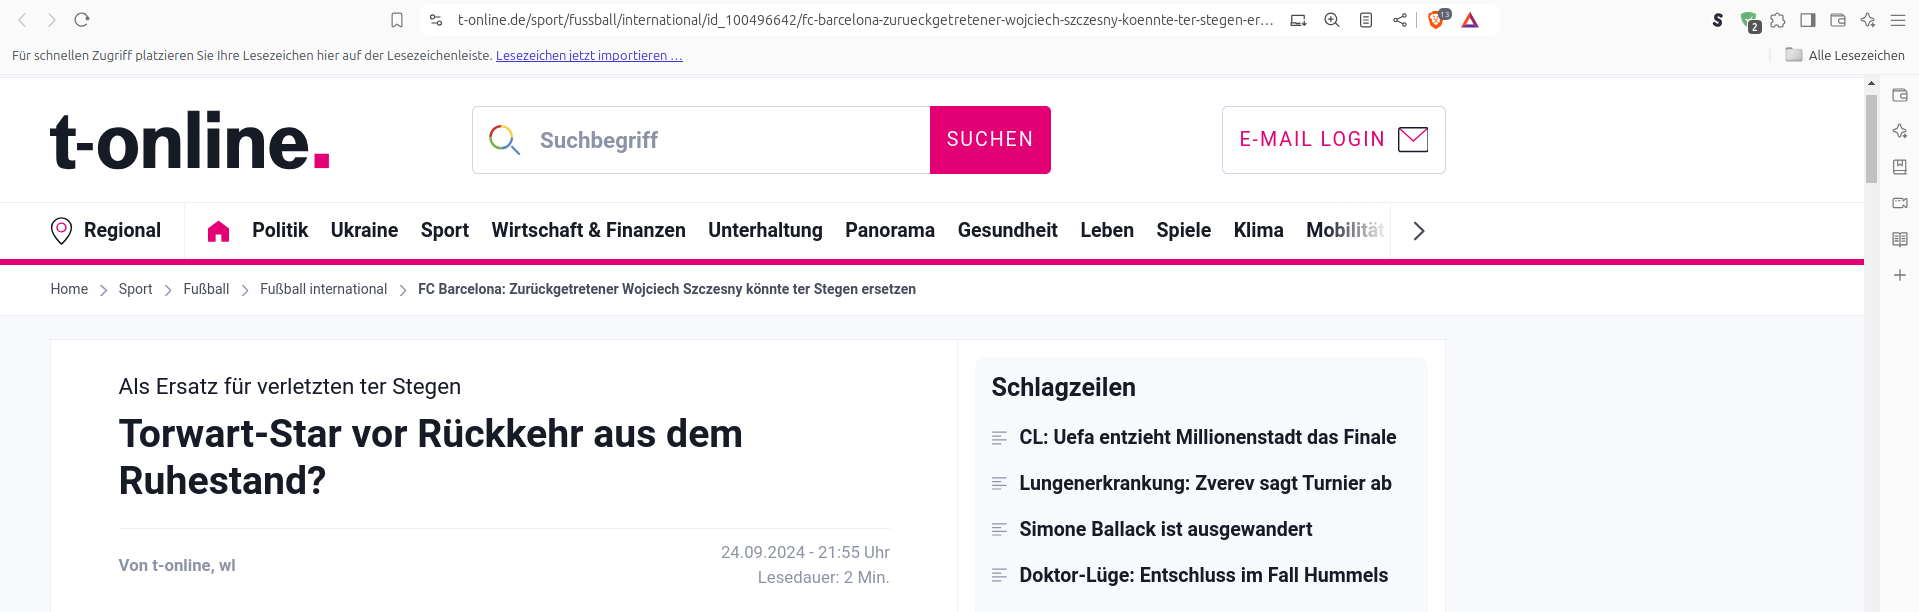Open Brave Shields lion icon
This screenshot has height=612, width=1919.
[x=1437, y=20]
